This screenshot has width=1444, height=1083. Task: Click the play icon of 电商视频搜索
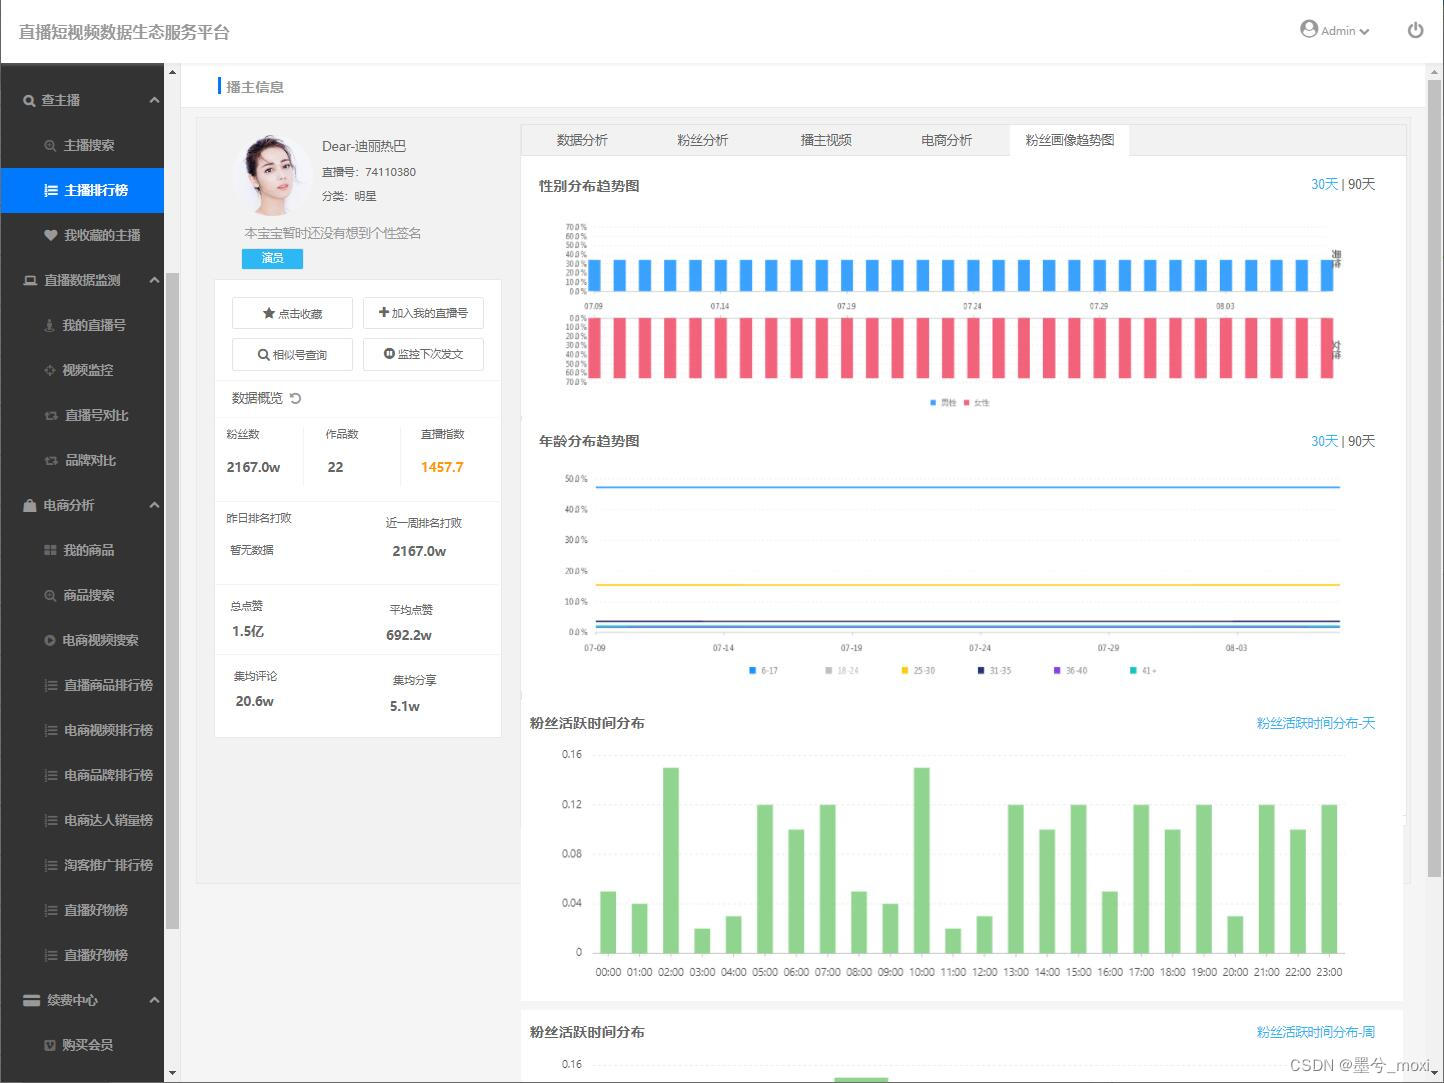click(x=50, y=640)
